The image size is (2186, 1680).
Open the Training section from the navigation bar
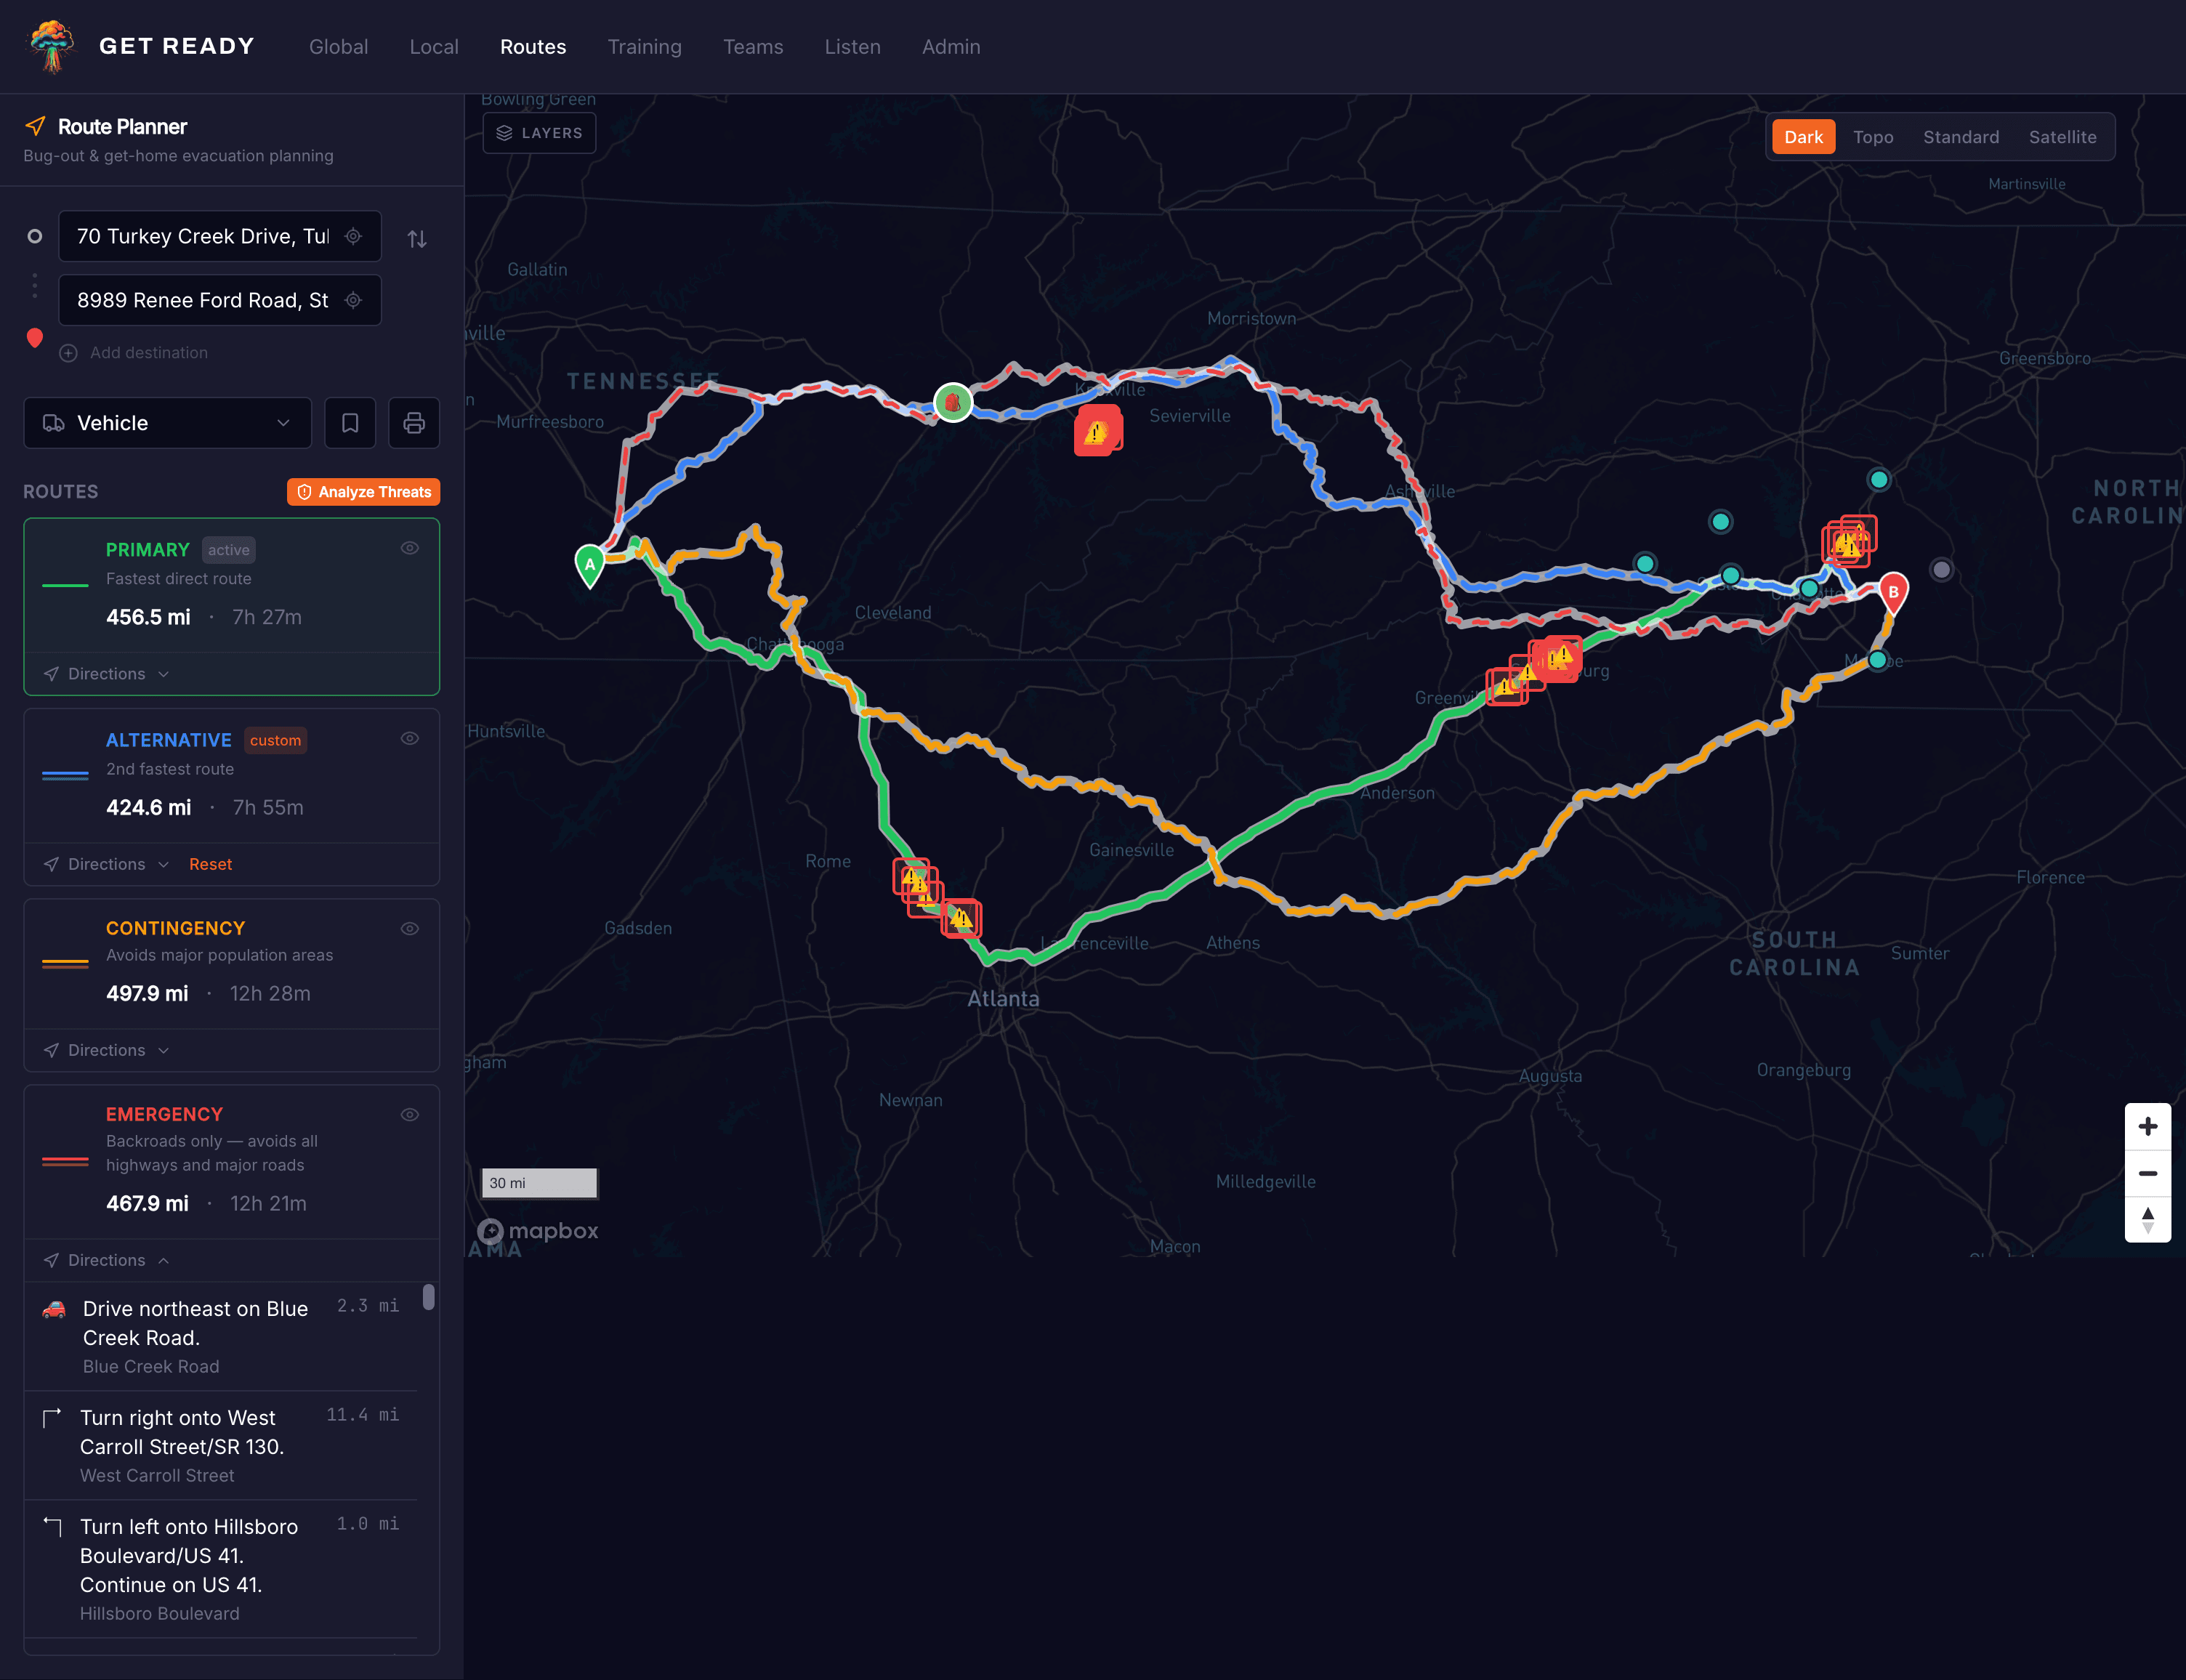coord(644,46)
